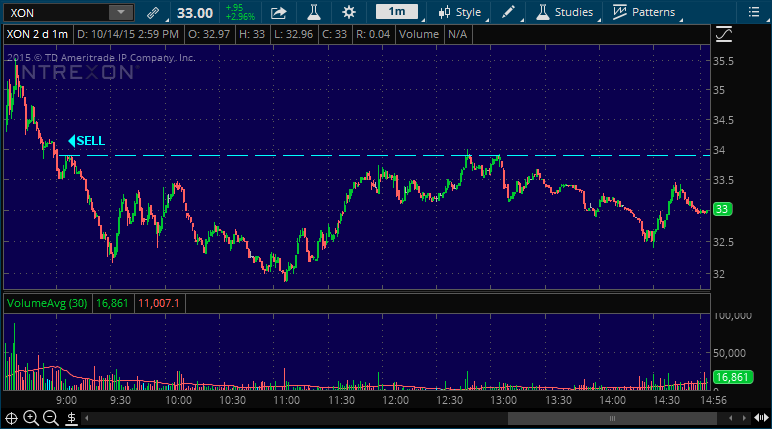Click the crosshair pan tool icon
Screen dimensions: 772x429
pyautogui.click(x=11, y=419)
